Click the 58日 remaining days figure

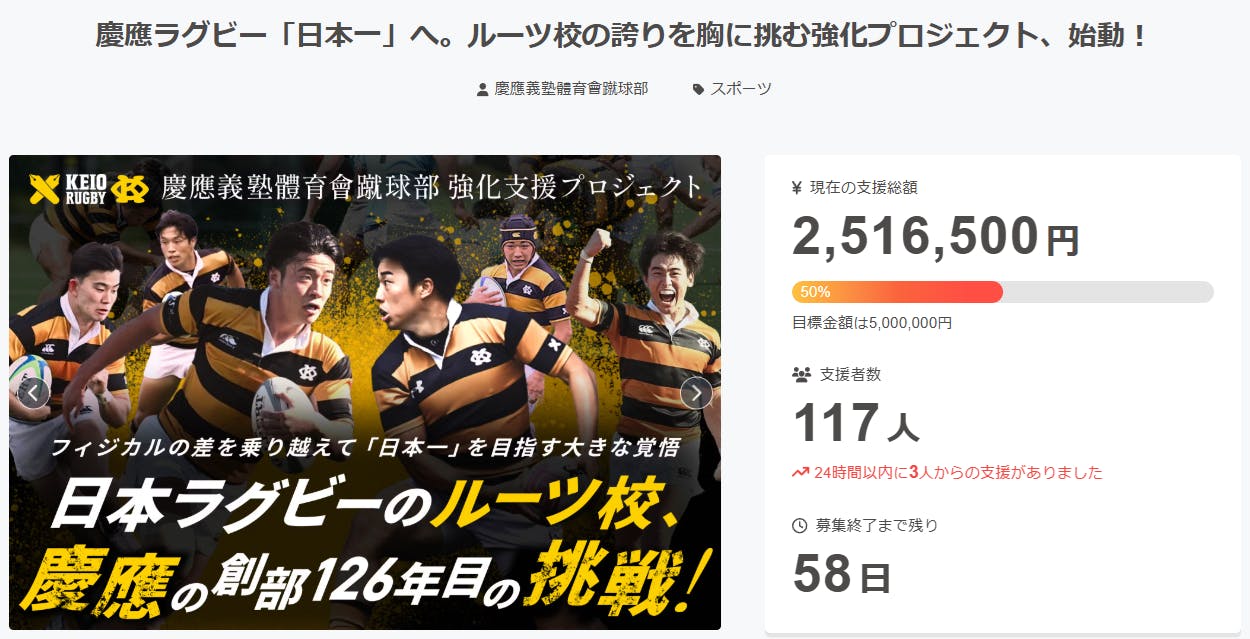pyautogui.click(x=841, y=574)
